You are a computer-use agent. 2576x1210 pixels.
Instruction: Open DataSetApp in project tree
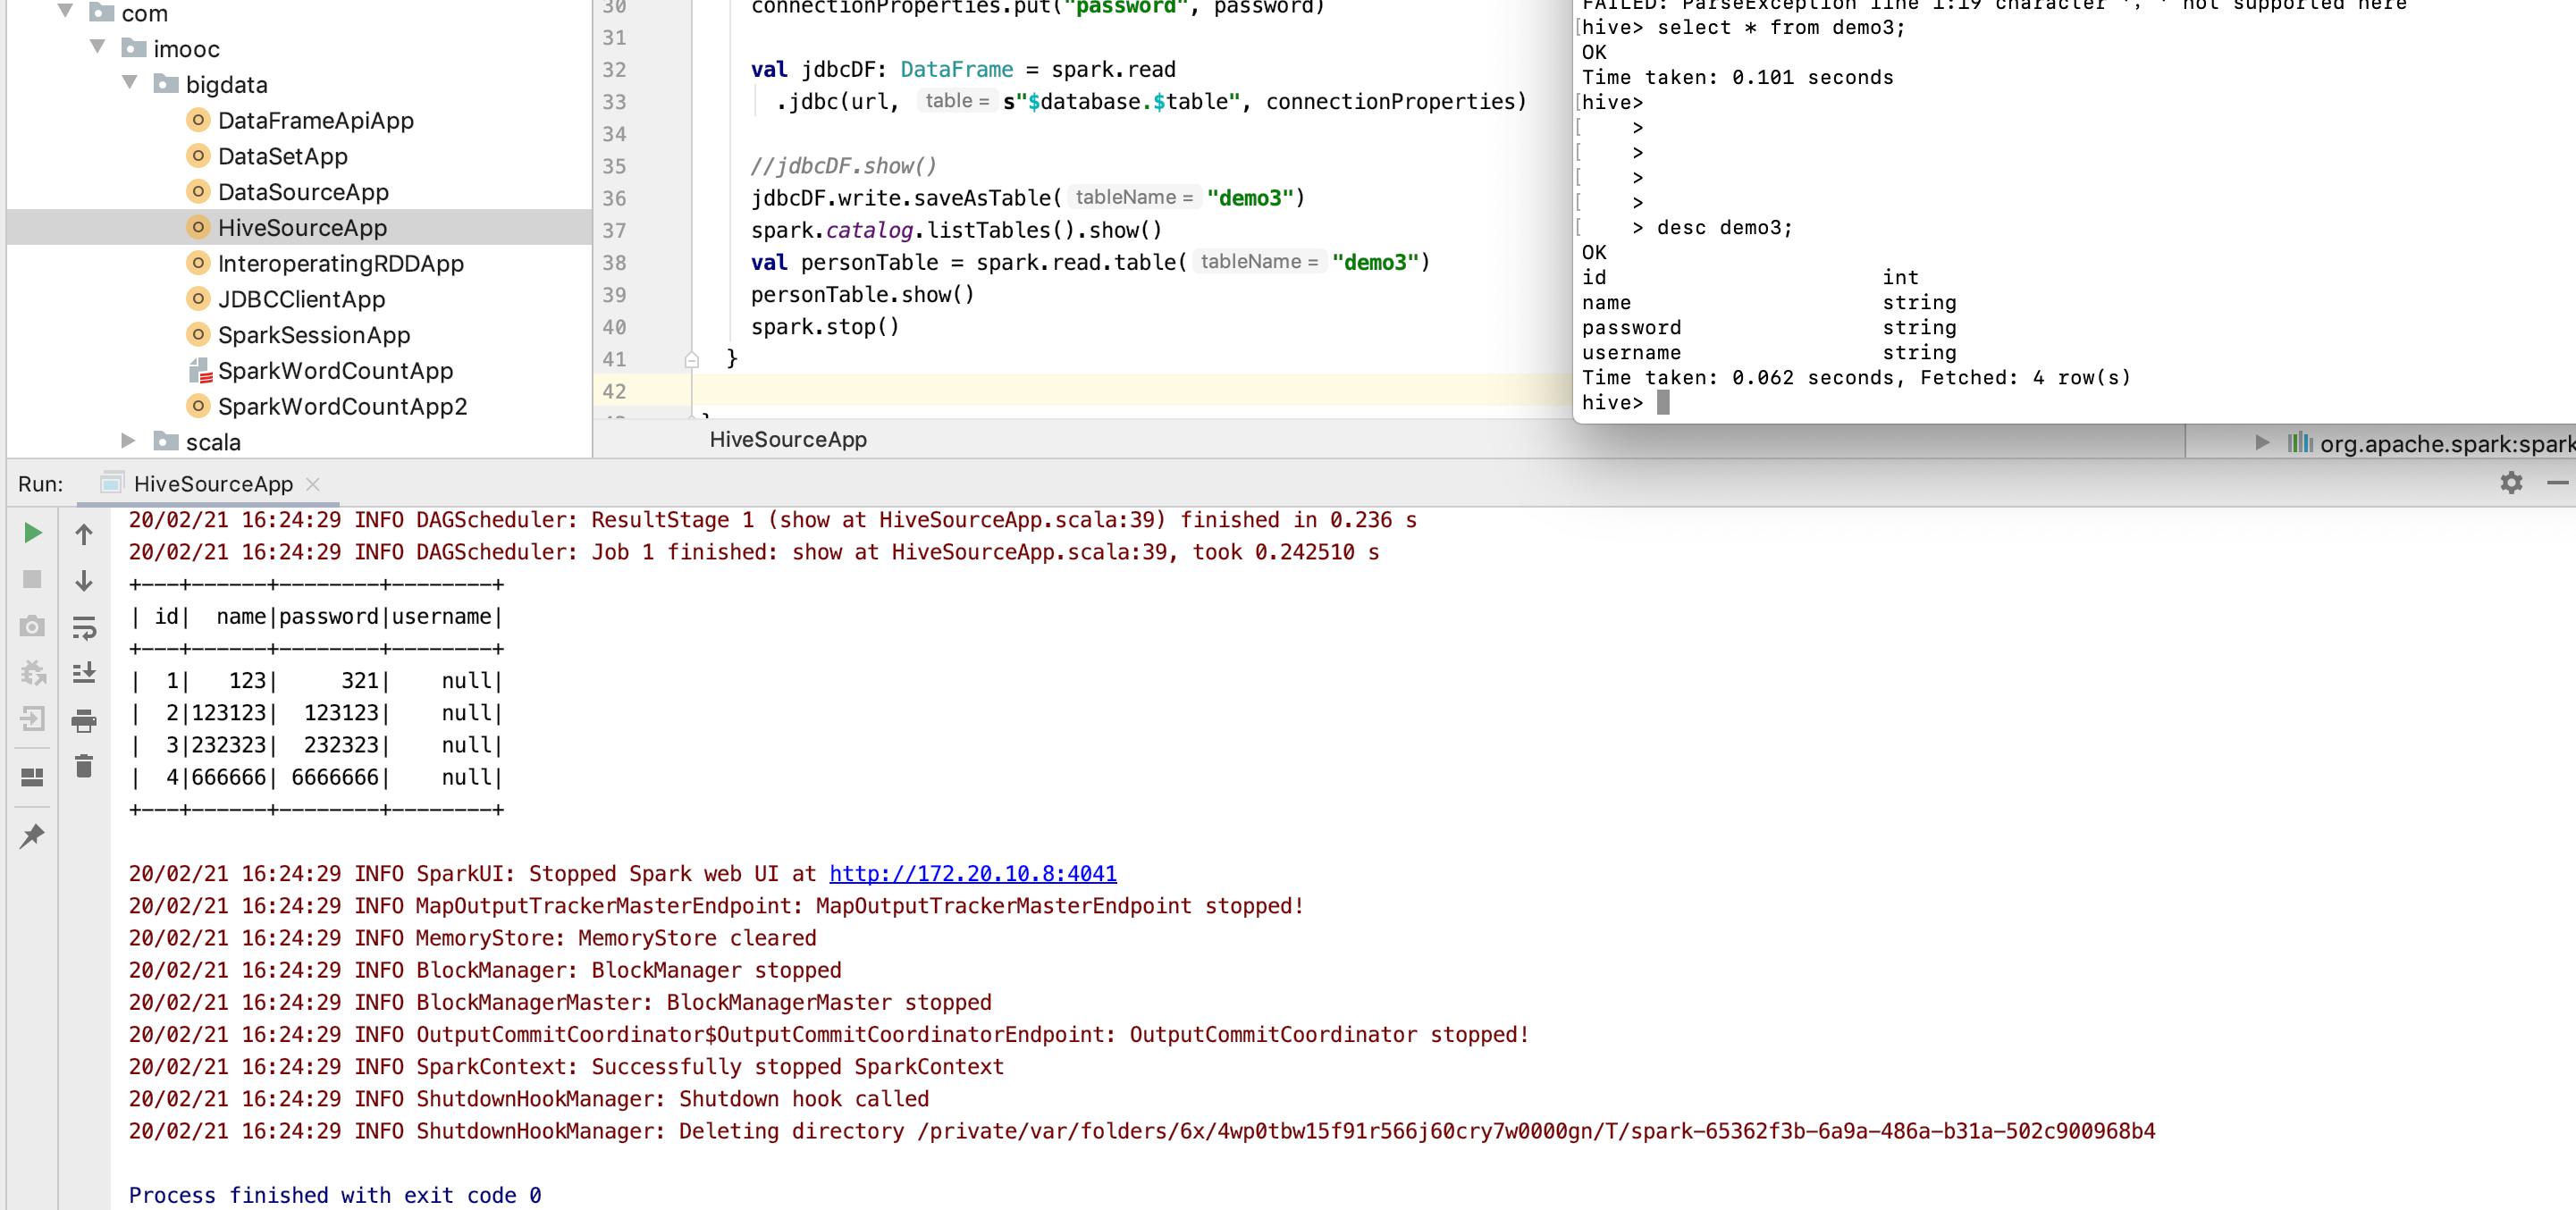coord(282,156)
